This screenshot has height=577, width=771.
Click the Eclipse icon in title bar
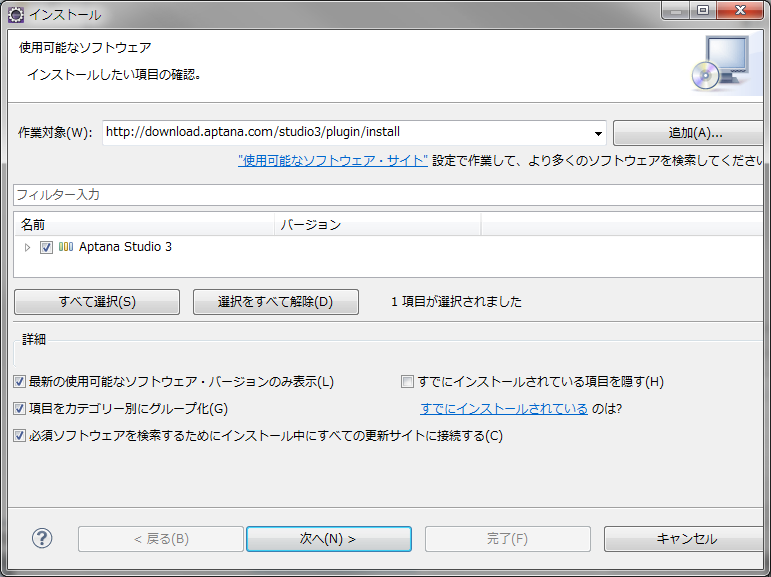pyautogui.click(x=16, y=14)
